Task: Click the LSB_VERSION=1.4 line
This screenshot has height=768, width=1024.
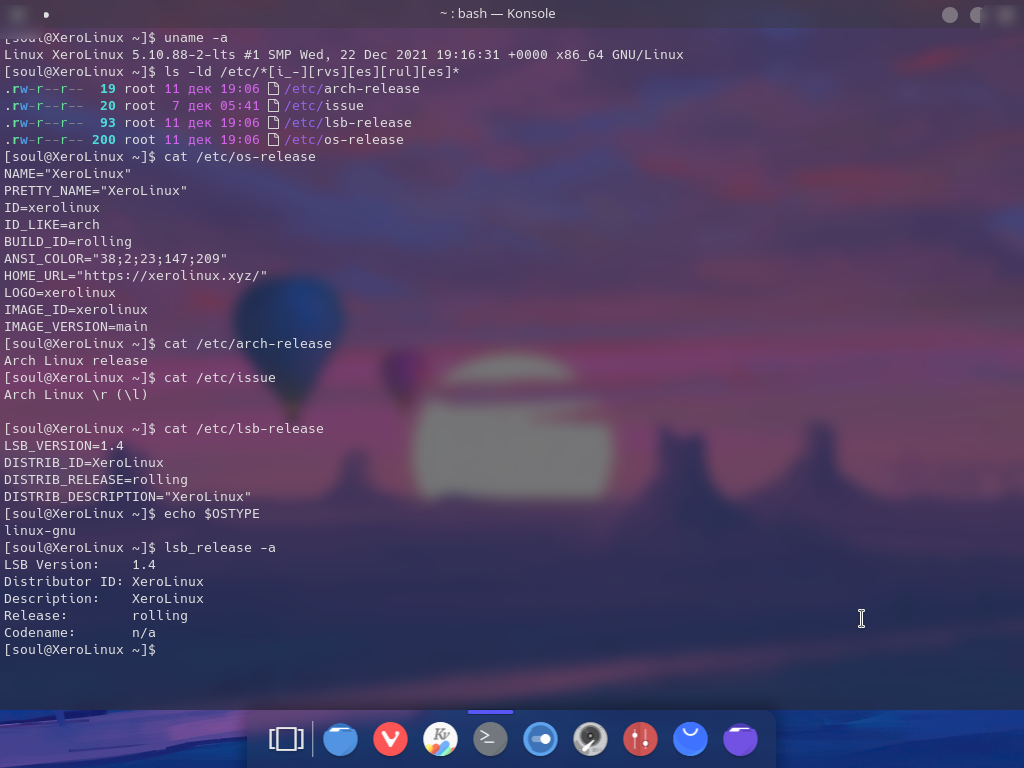Action: tap(64, 445)
